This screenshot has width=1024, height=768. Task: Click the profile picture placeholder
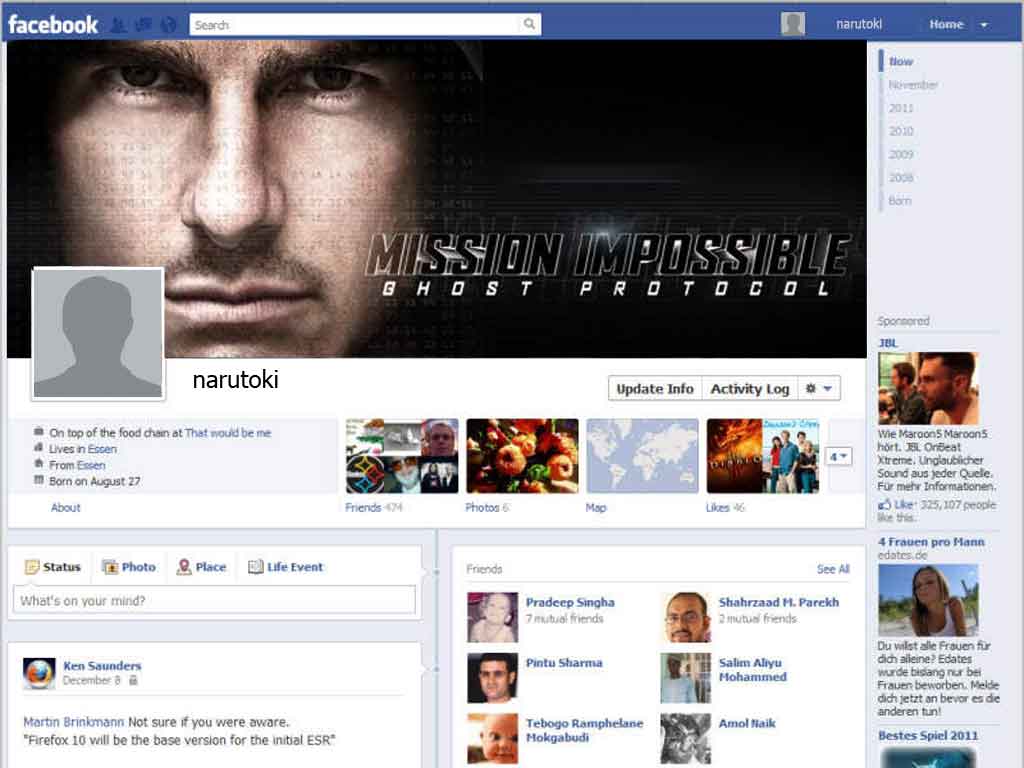[x=98, y=333]
